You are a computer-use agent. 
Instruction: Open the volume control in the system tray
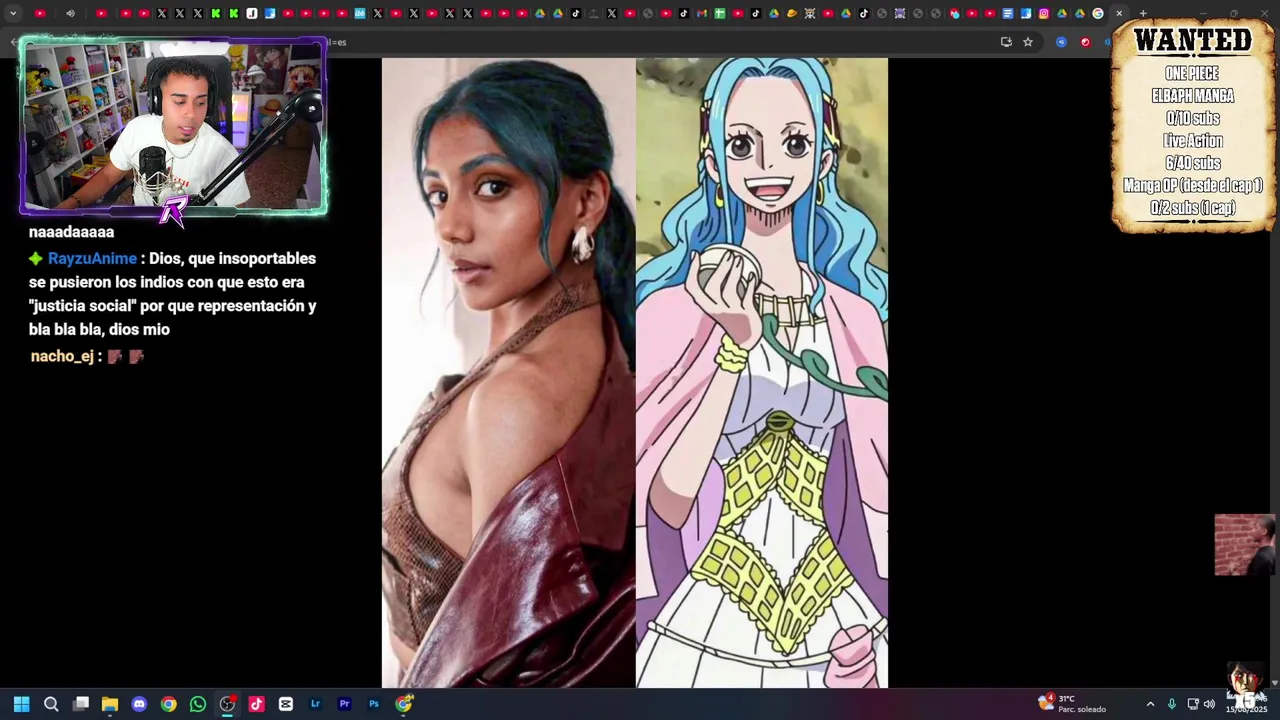[1209, 704]
